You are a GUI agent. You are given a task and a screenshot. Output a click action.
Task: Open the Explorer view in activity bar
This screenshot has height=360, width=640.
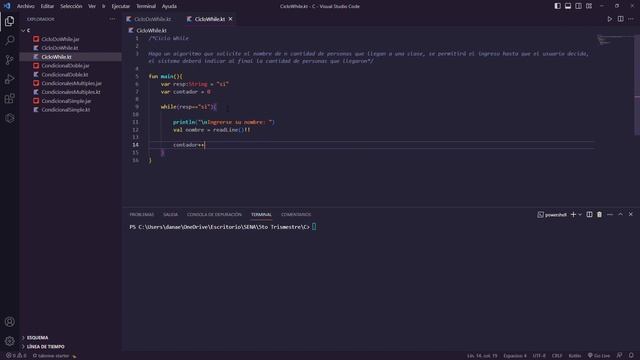tap(9, 21)
